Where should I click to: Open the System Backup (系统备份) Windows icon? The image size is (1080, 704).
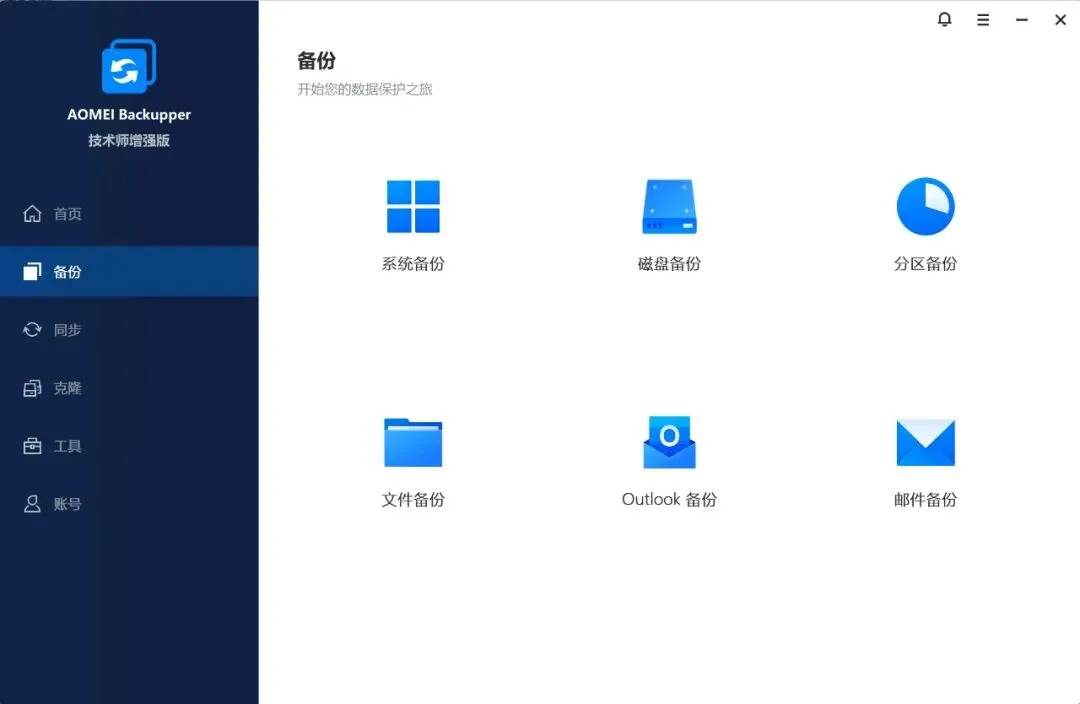(413, 207)
